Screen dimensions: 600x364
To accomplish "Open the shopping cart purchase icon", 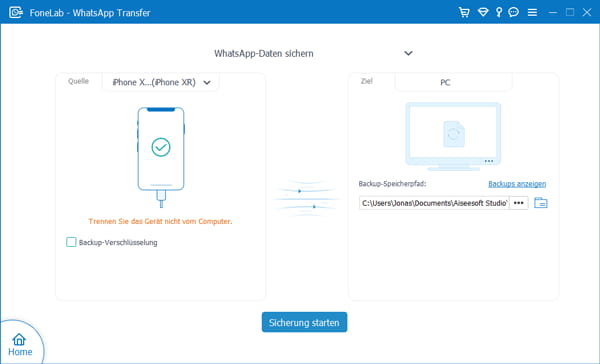I will [464, 12].
